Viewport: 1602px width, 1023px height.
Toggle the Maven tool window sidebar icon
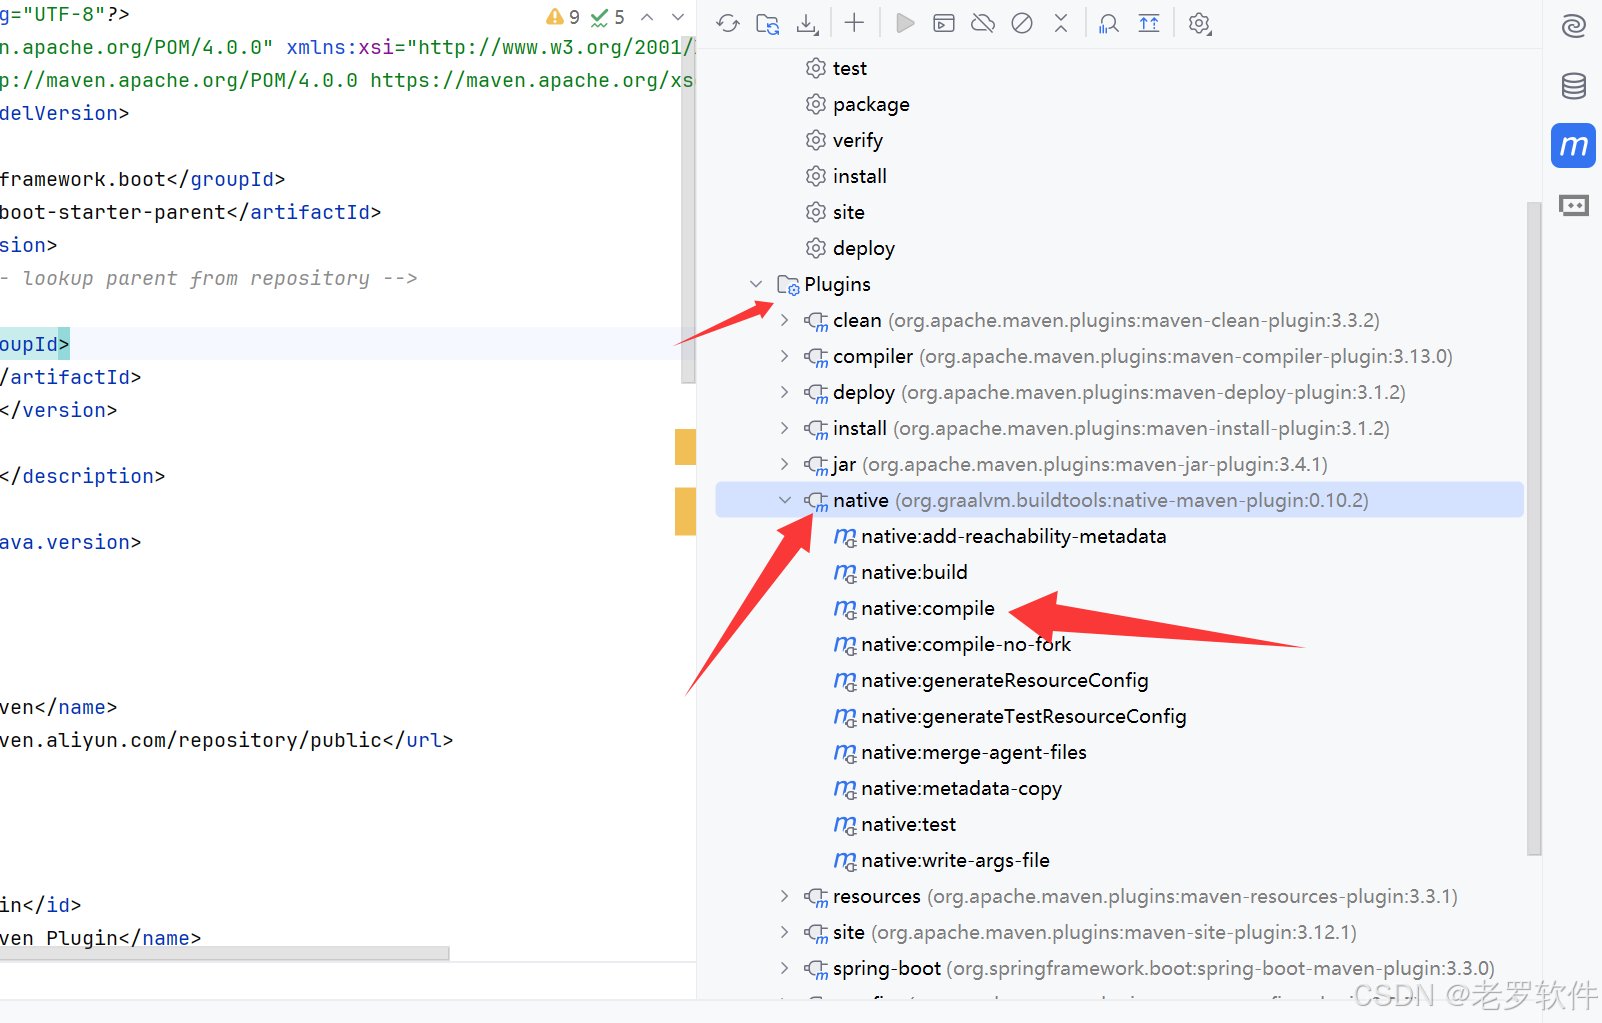[1573, 145]
